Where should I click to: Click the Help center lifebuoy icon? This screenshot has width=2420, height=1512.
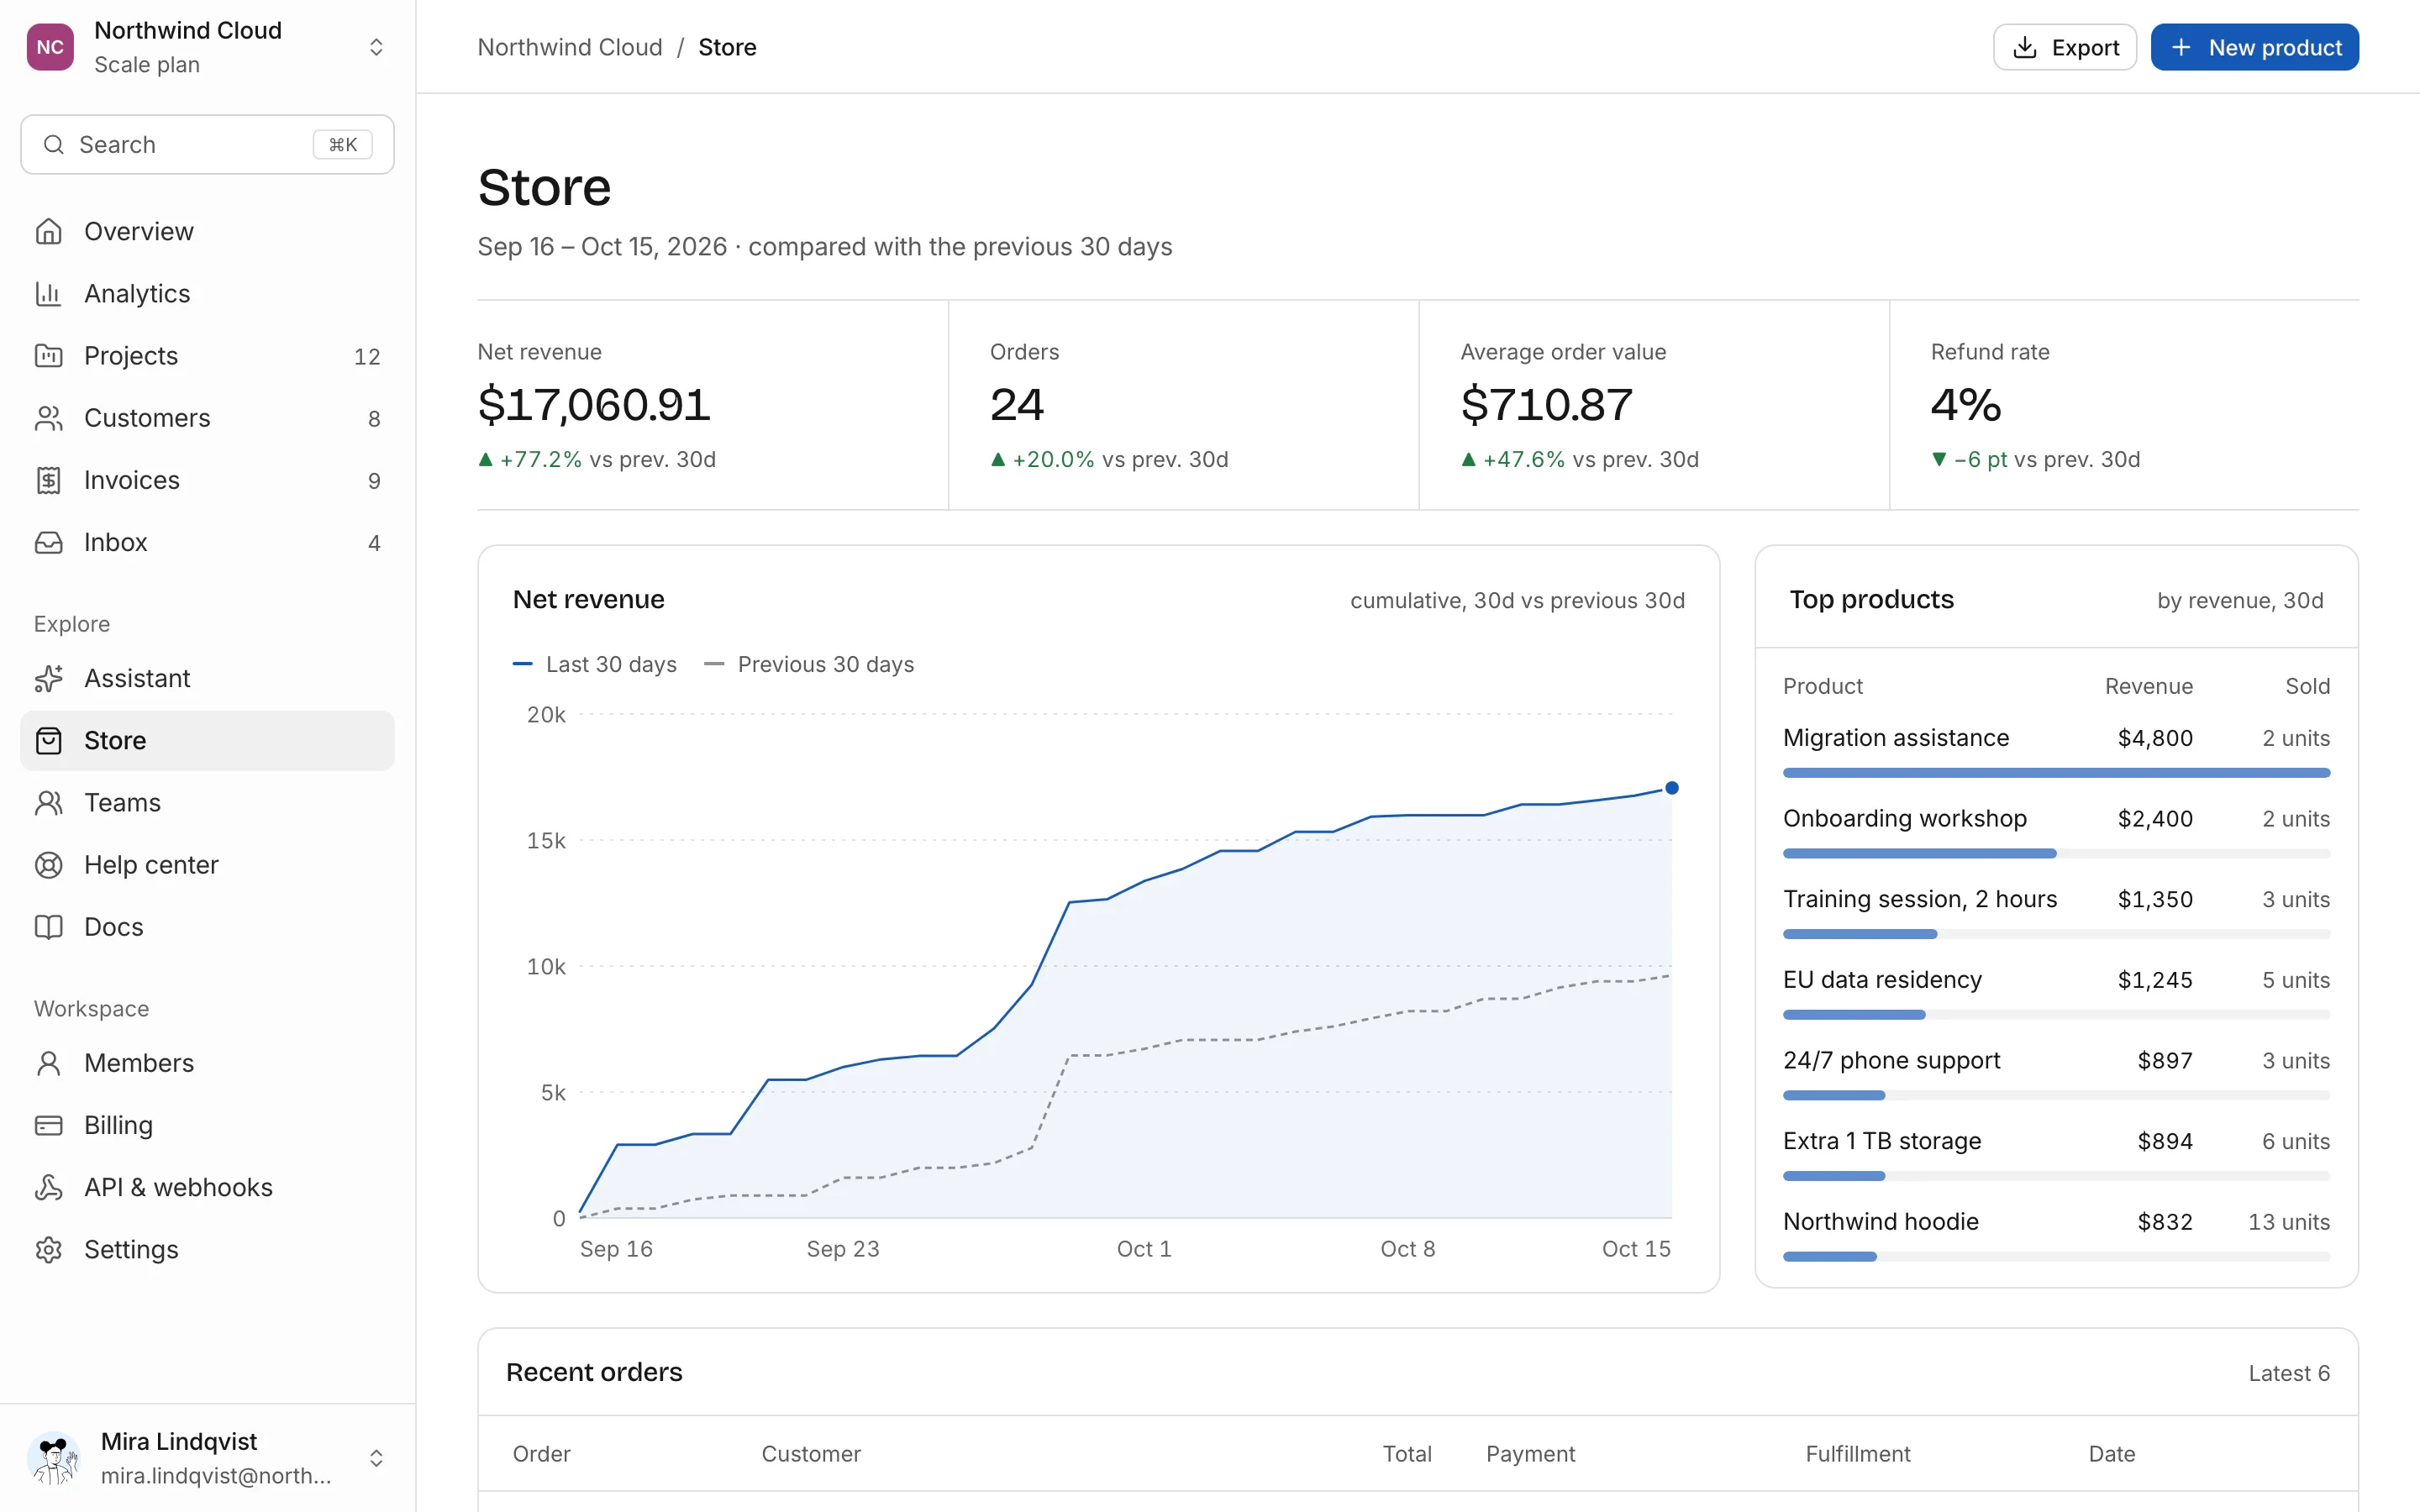[x=49, y=865]
